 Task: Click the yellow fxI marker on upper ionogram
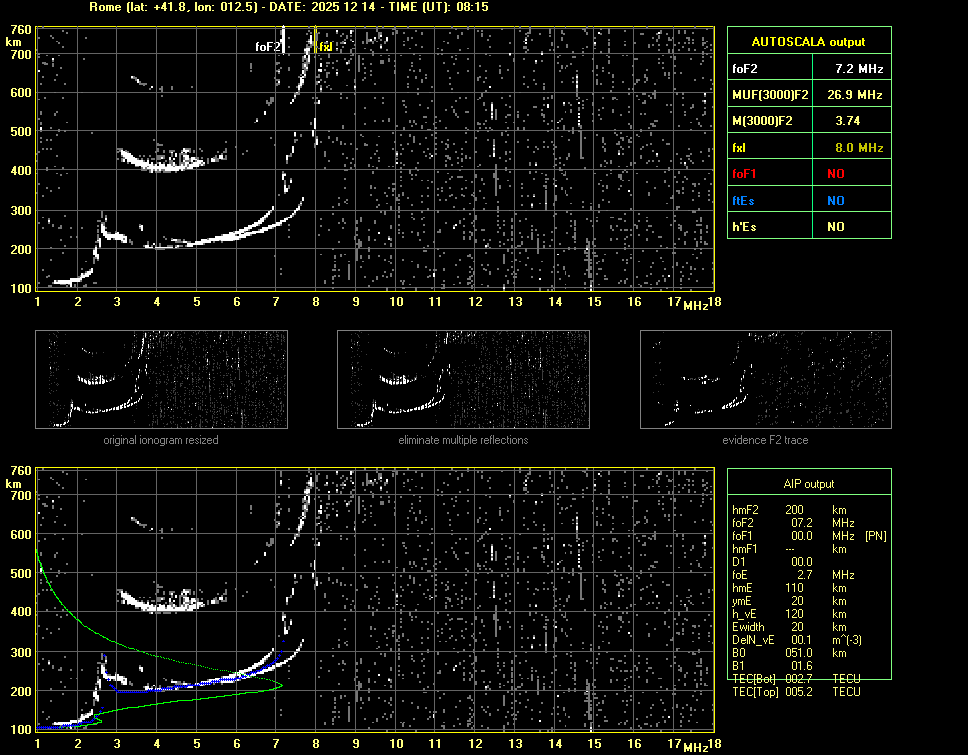pyautogui.click(x=325, y=47)
